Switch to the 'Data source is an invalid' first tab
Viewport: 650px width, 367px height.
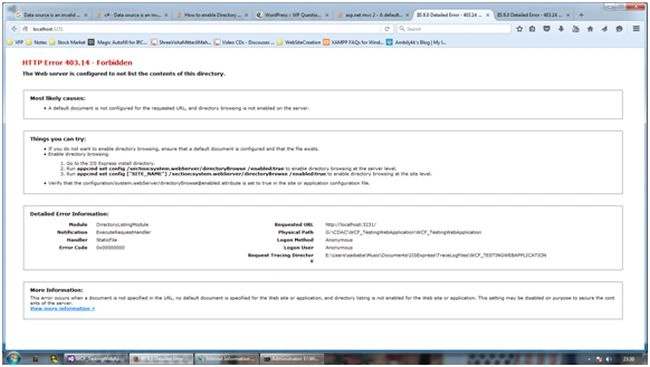pos(51,15)
